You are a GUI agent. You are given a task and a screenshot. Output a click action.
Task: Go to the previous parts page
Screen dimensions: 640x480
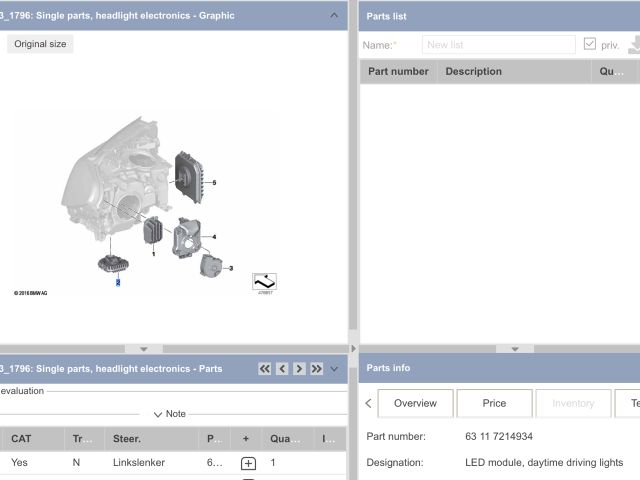point(282,369)
